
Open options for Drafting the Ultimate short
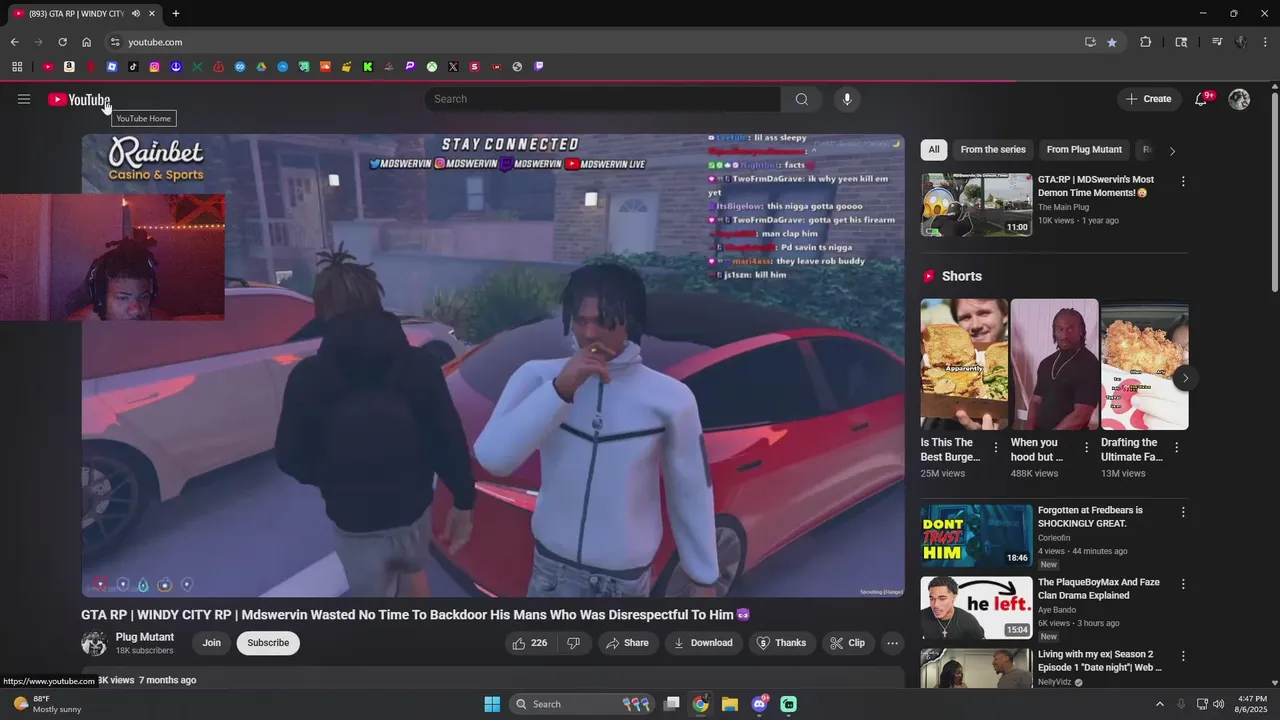1176,447
